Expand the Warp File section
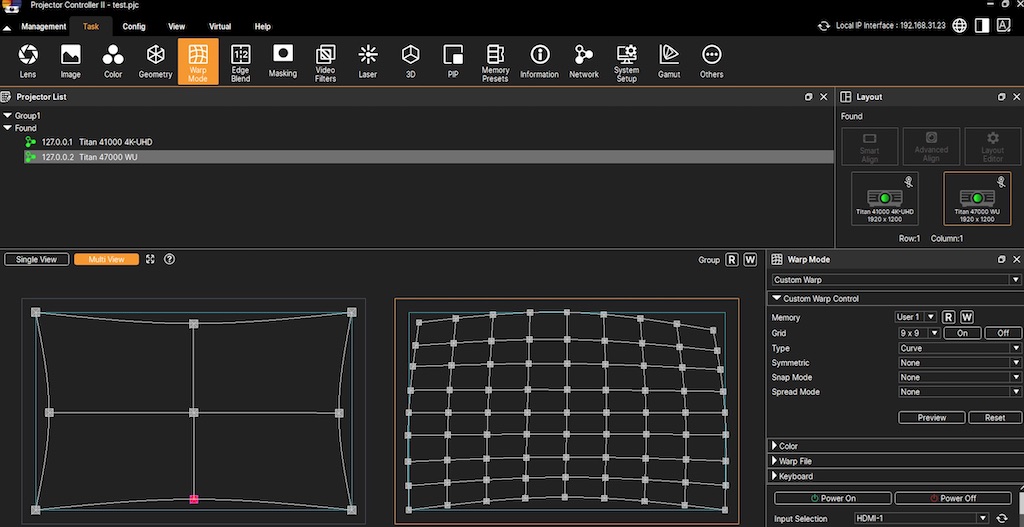 (x=795, y=461)
